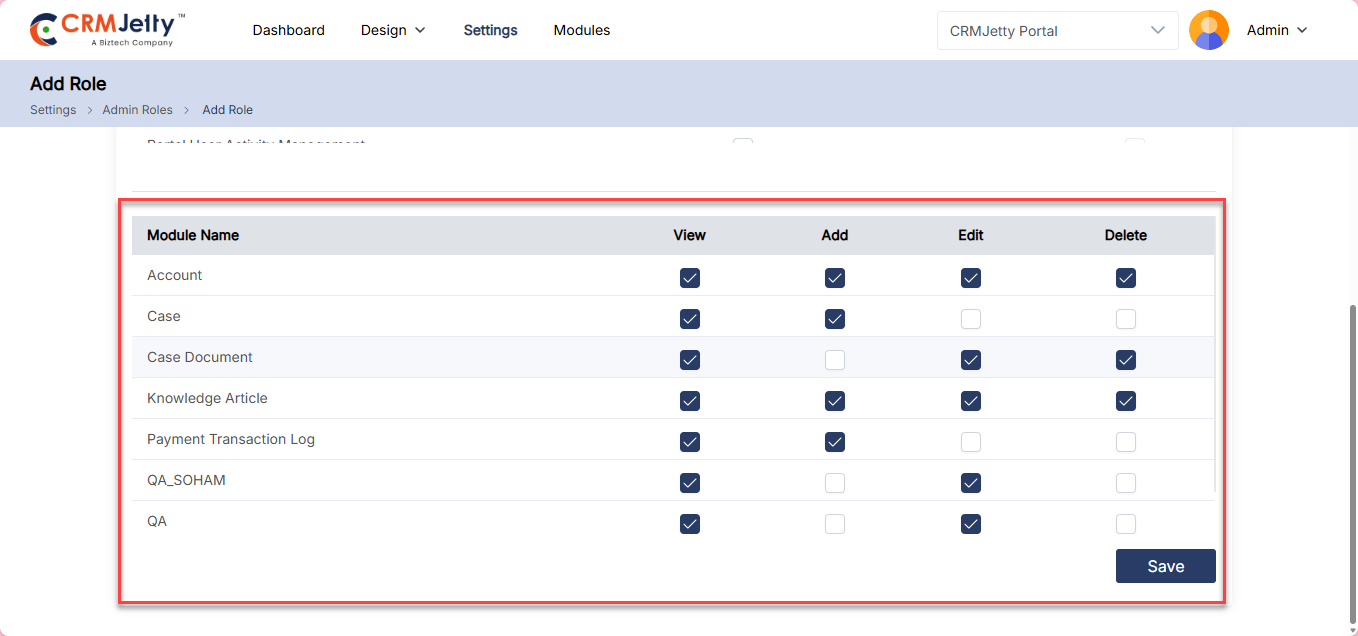Expand the Design dropdown menu

click(393, 30)
